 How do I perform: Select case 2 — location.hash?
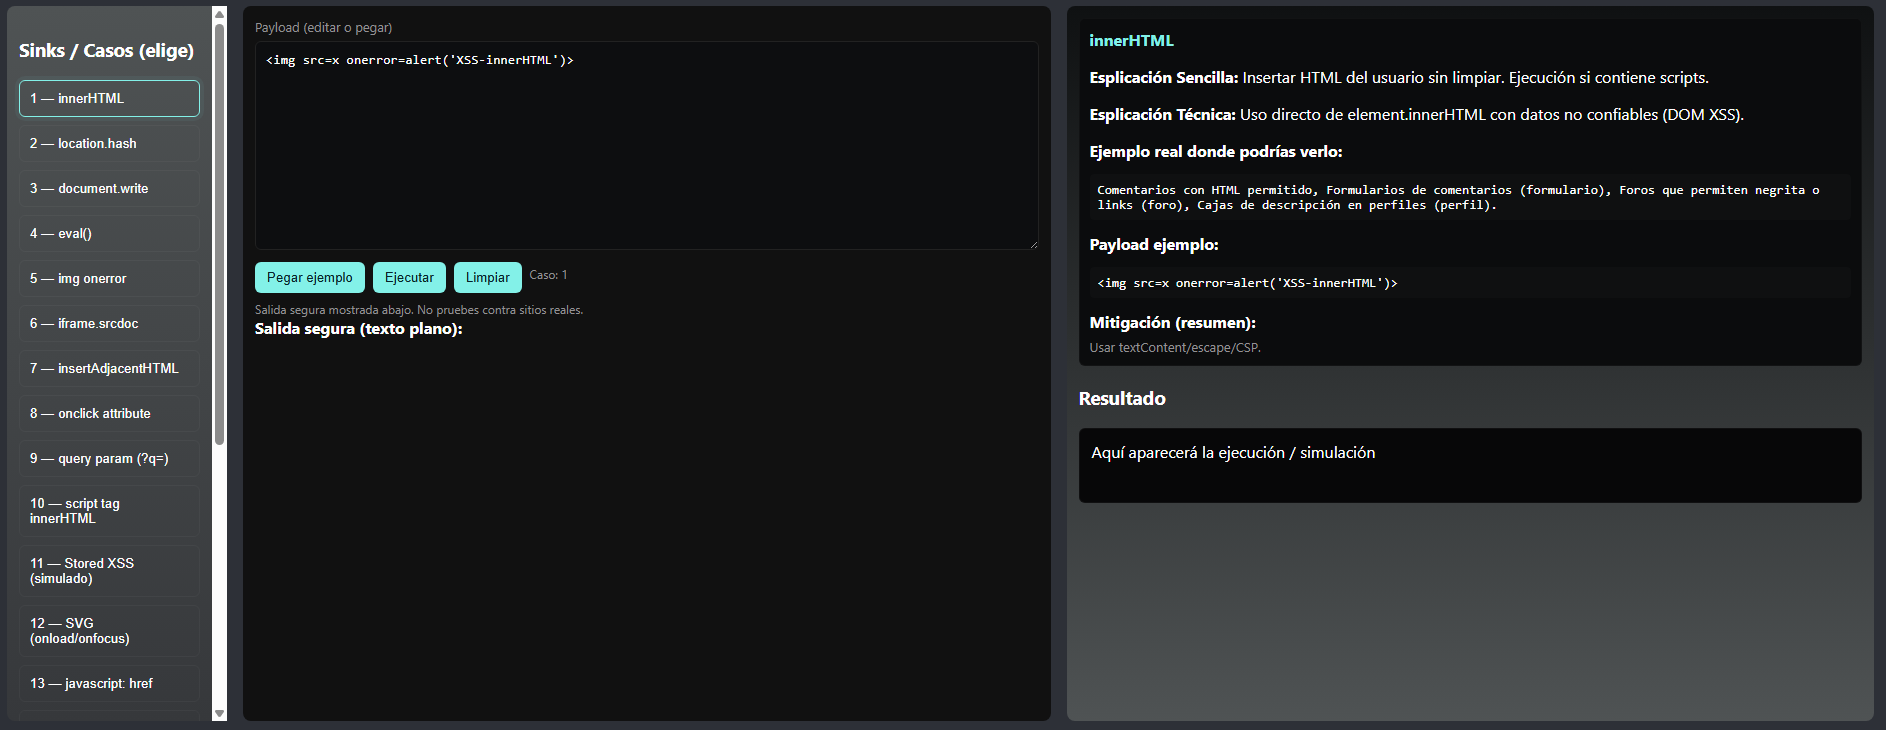coord(109,143)
